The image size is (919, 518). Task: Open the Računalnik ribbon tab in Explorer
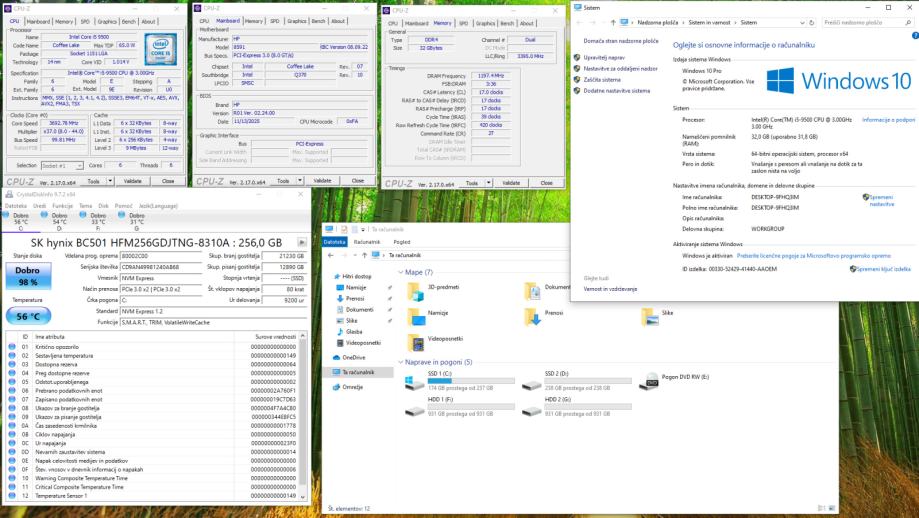click(x=367, y=242)
